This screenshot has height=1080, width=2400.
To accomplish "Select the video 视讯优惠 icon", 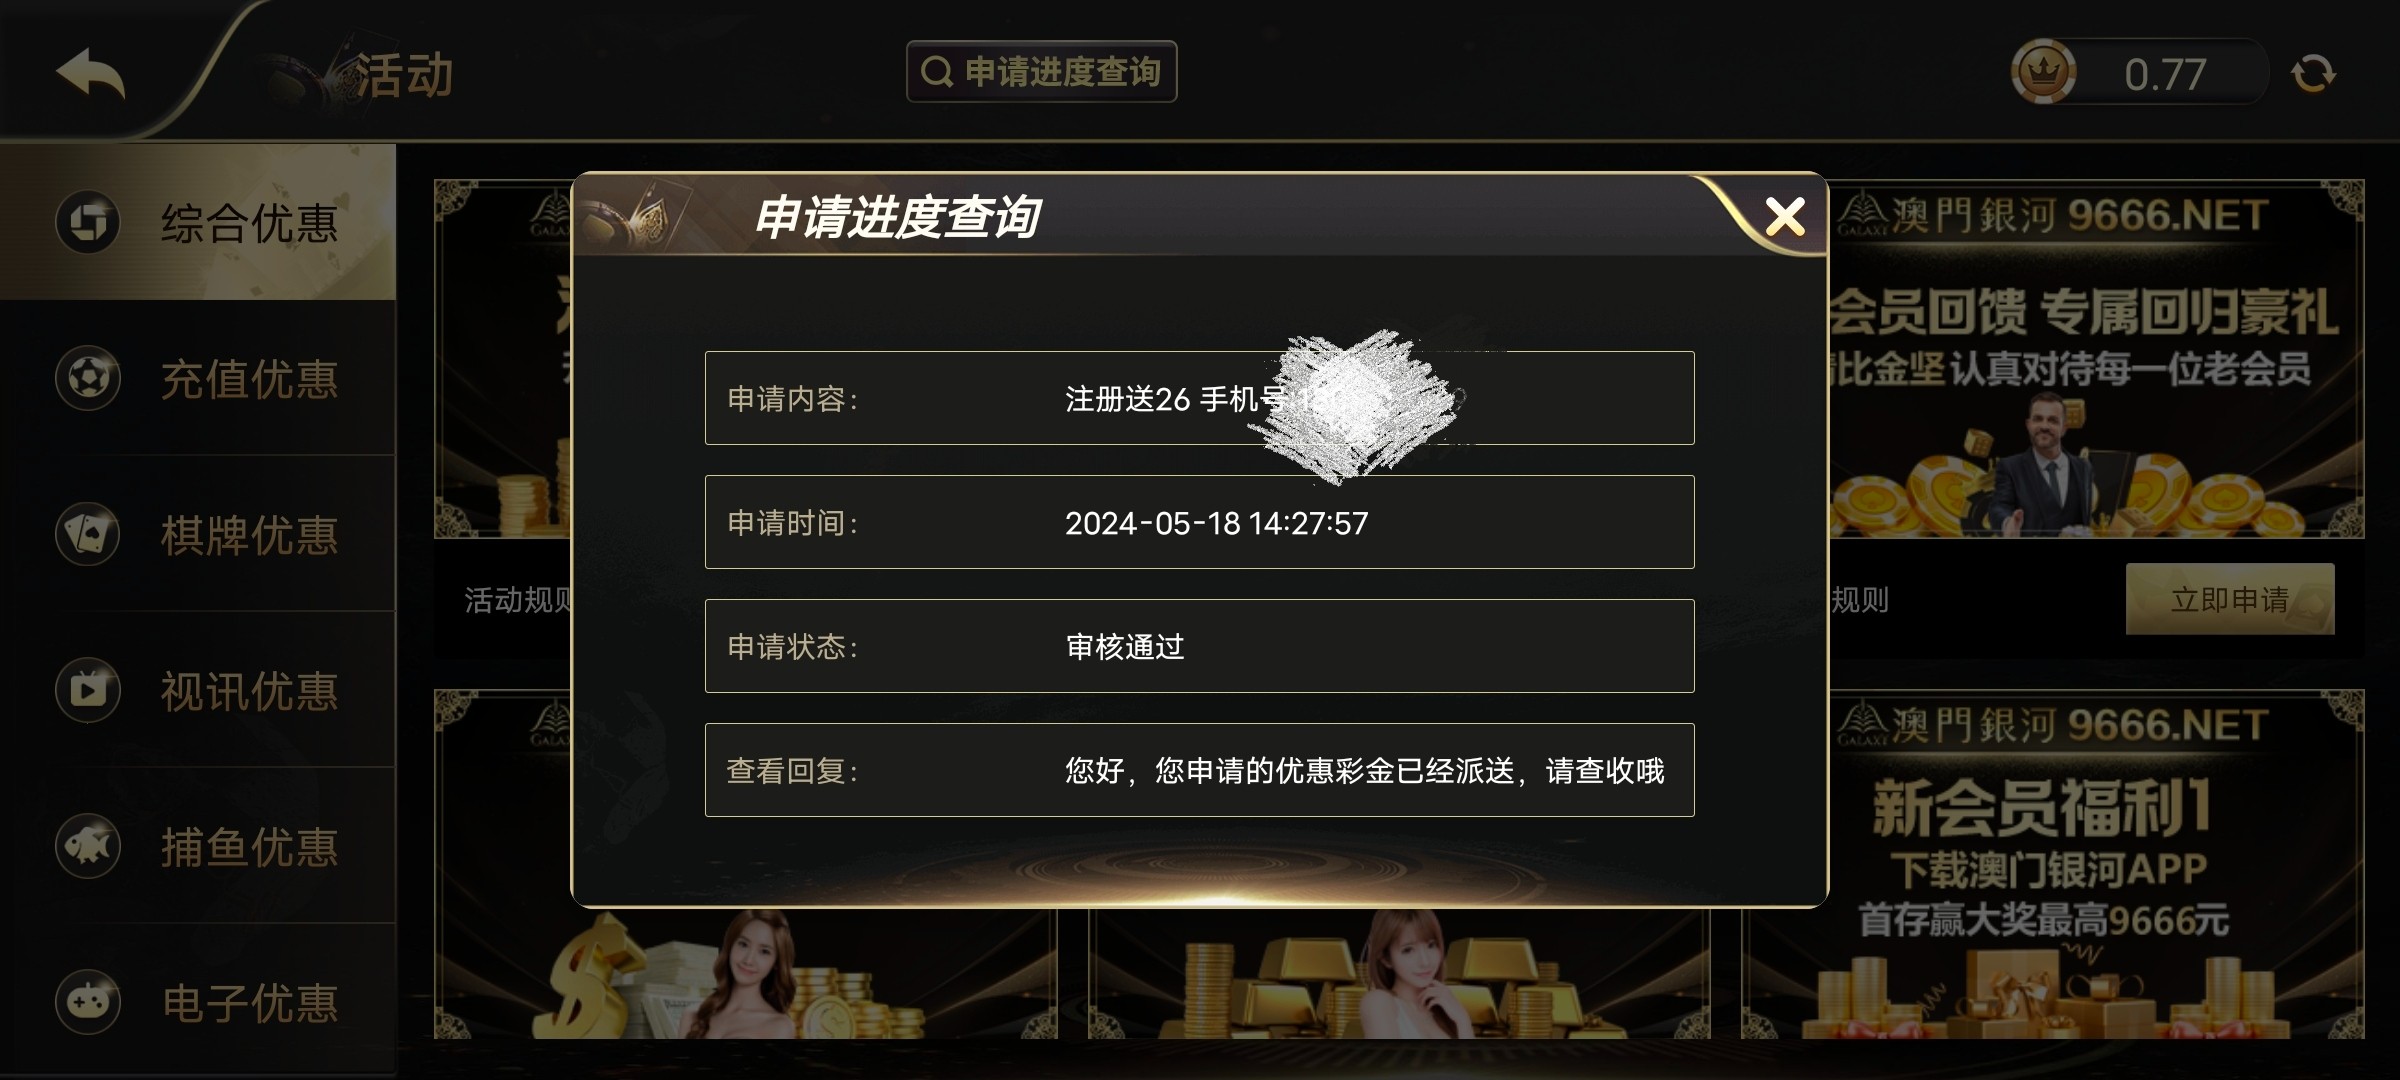I will 88,690.
